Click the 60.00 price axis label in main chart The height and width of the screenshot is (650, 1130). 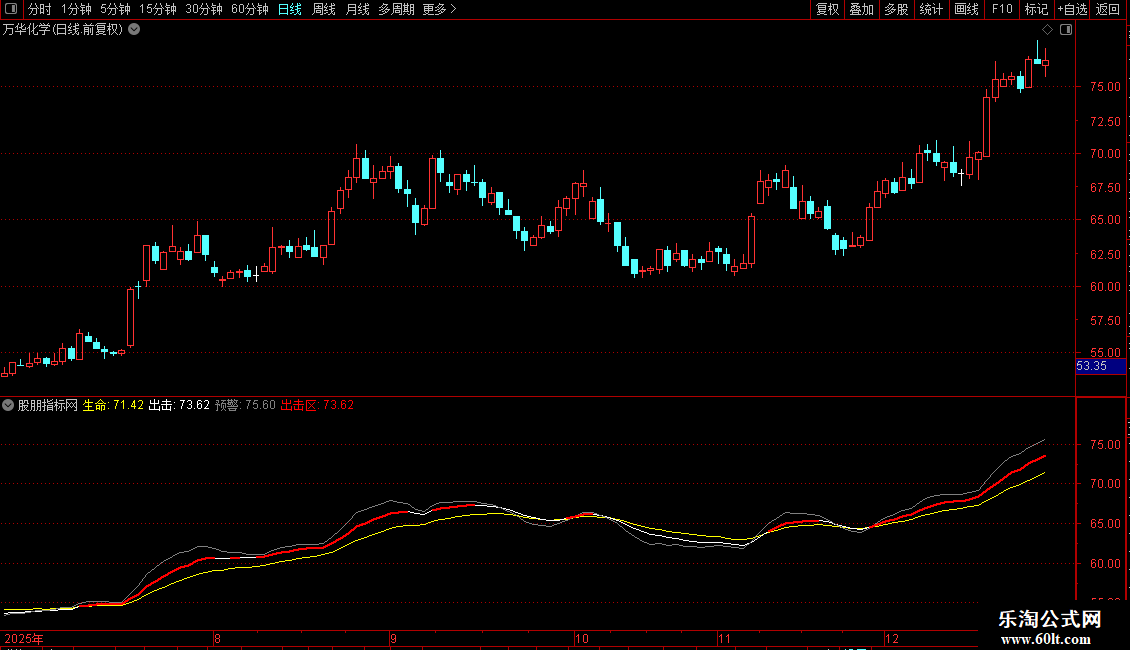[x=1105, y=286]
